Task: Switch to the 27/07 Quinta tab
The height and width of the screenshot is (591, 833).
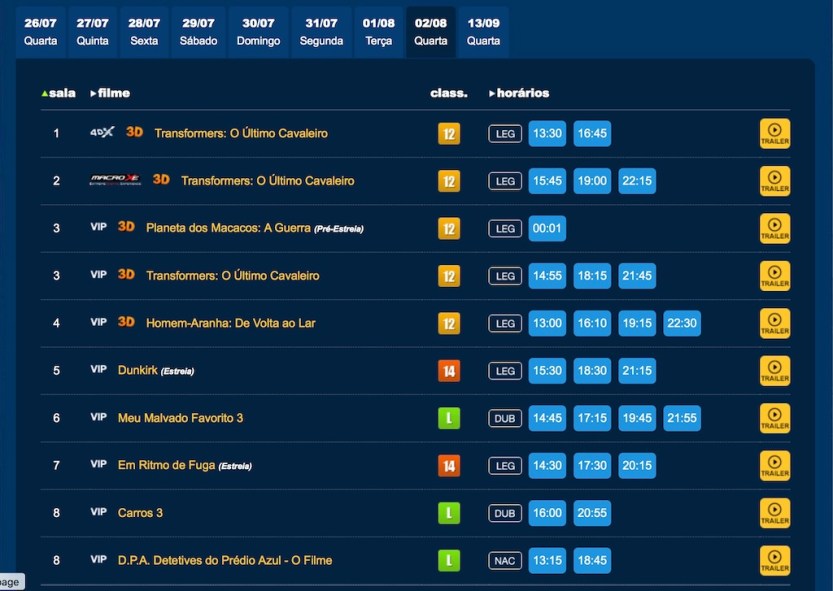Action: click(x=93, y=30)
